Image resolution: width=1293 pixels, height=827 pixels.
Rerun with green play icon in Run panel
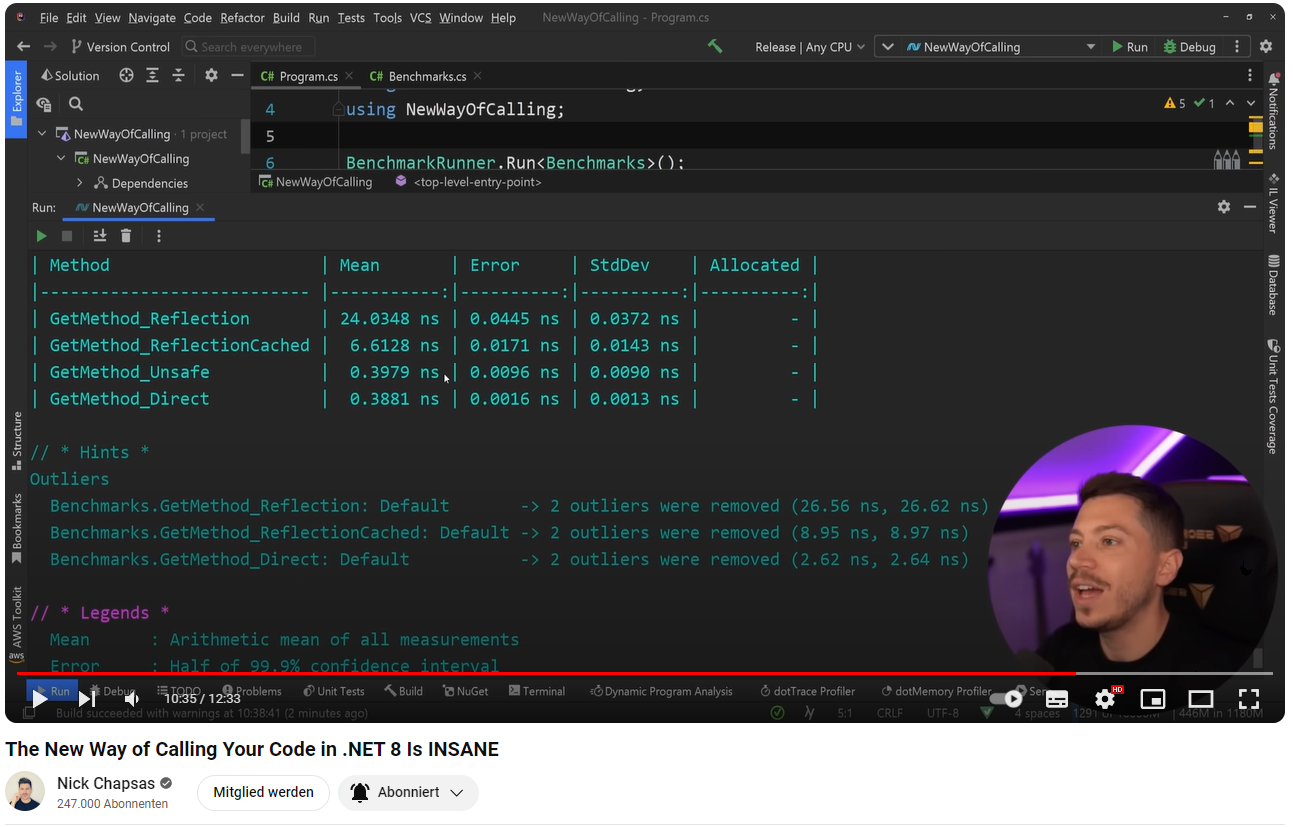[41, 236]
